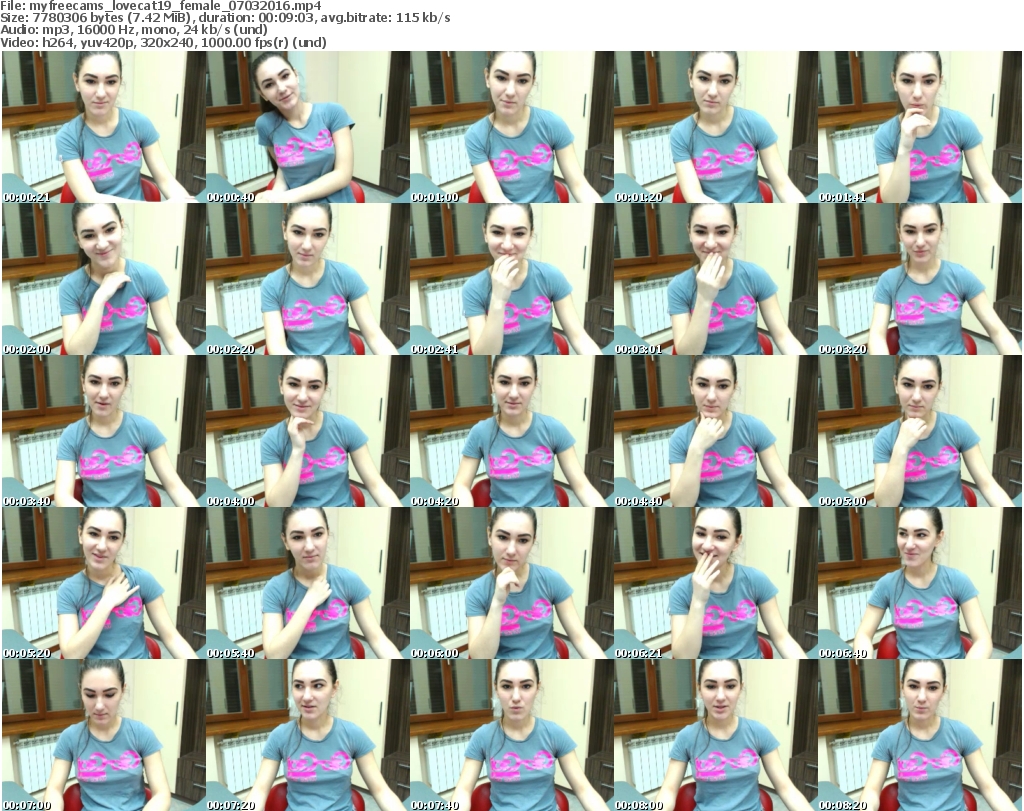
Task: Open the frame at 00:01:20
Action: (x=716, y=127)
